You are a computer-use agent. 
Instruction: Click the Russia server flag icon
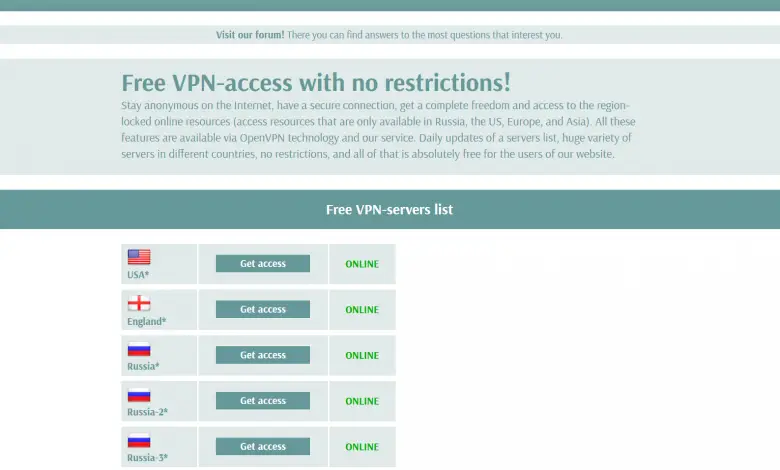tap(139, 349)
